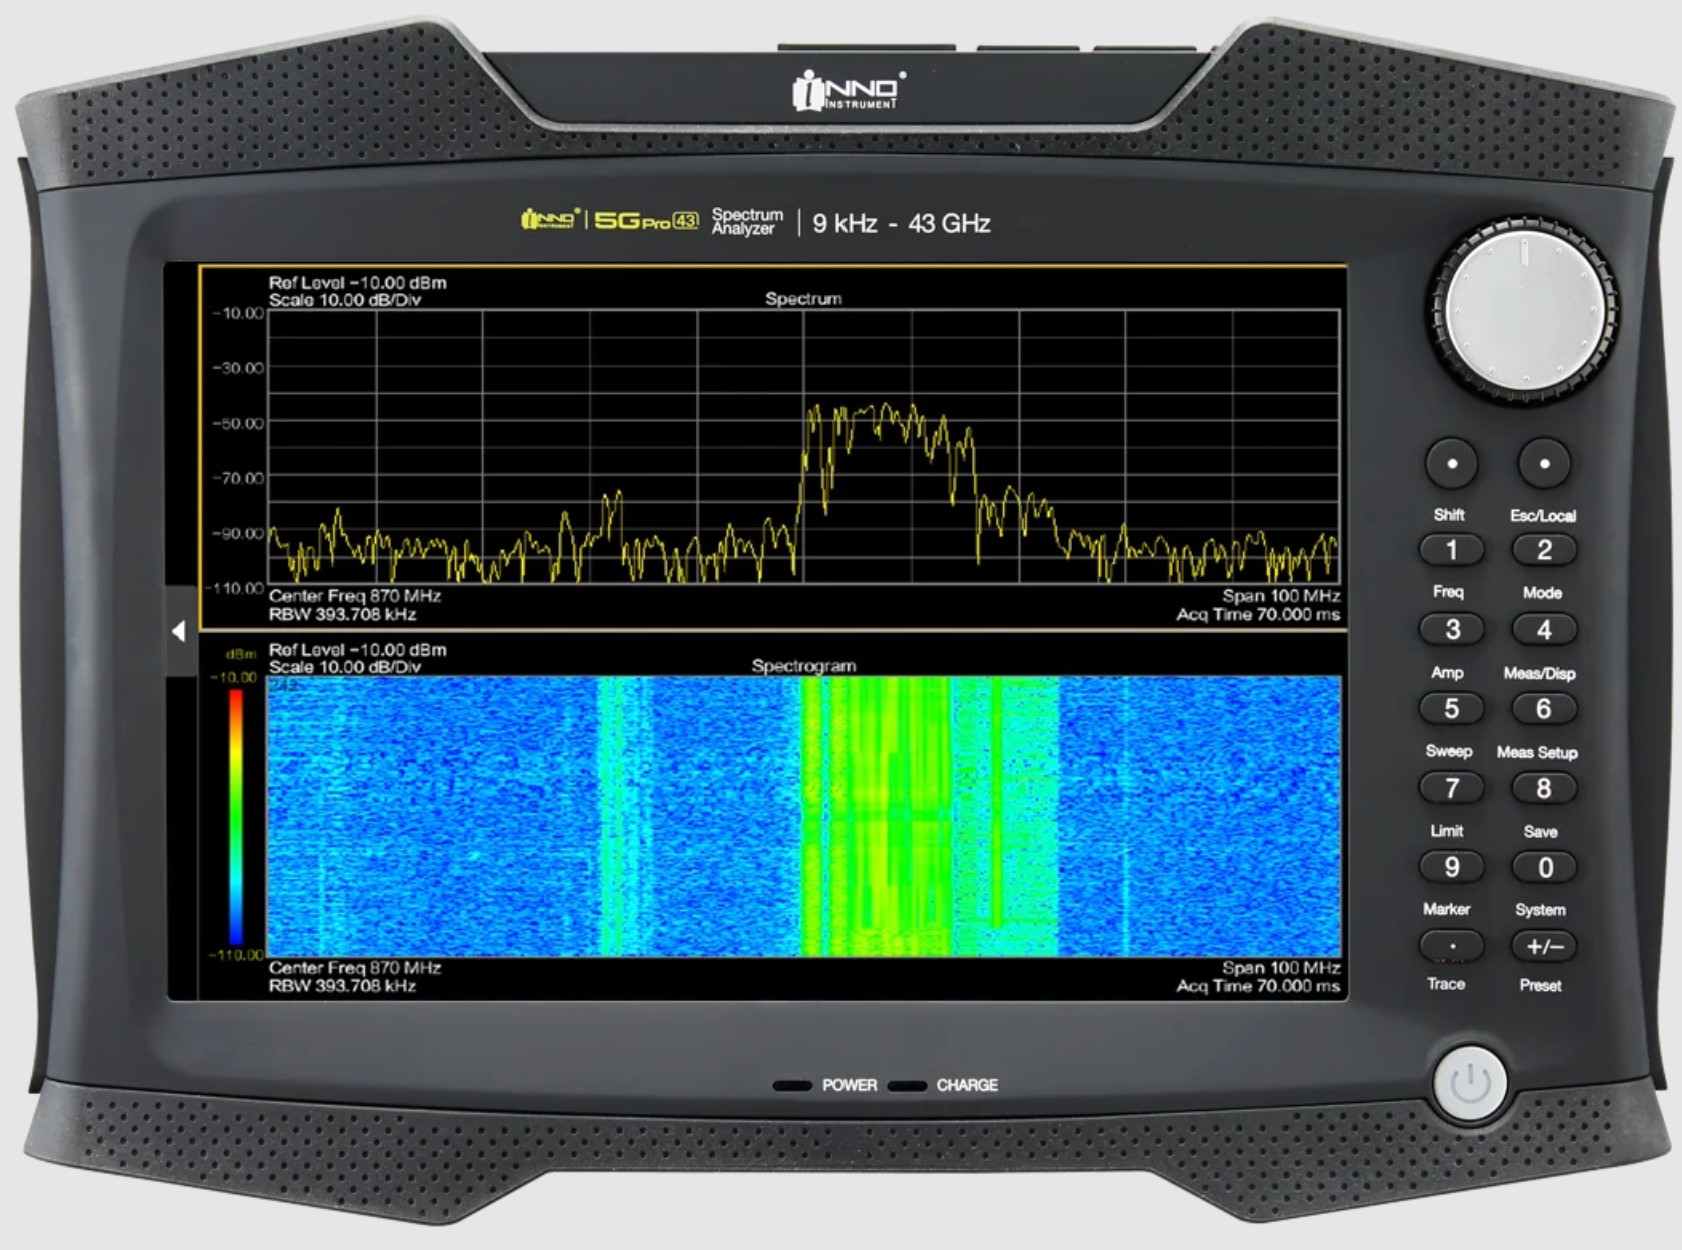Open measurement display via Meas/Disp key
Viewport: 1682px width, 1250px height.
pos(1545,708)
